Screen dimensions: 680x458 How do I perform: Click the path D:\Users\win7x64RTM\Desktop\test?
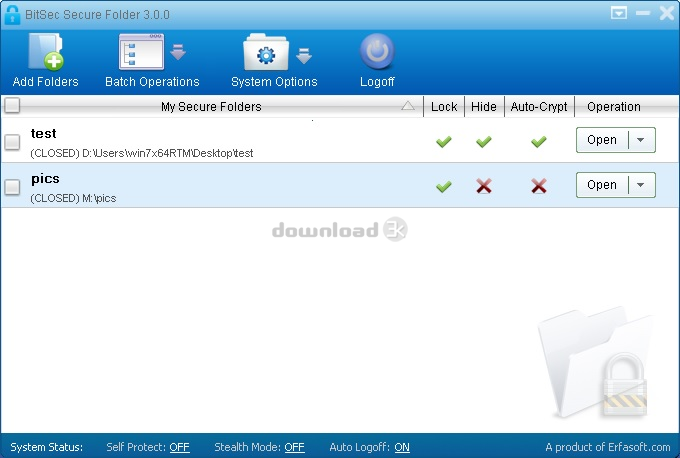point(167,153)
